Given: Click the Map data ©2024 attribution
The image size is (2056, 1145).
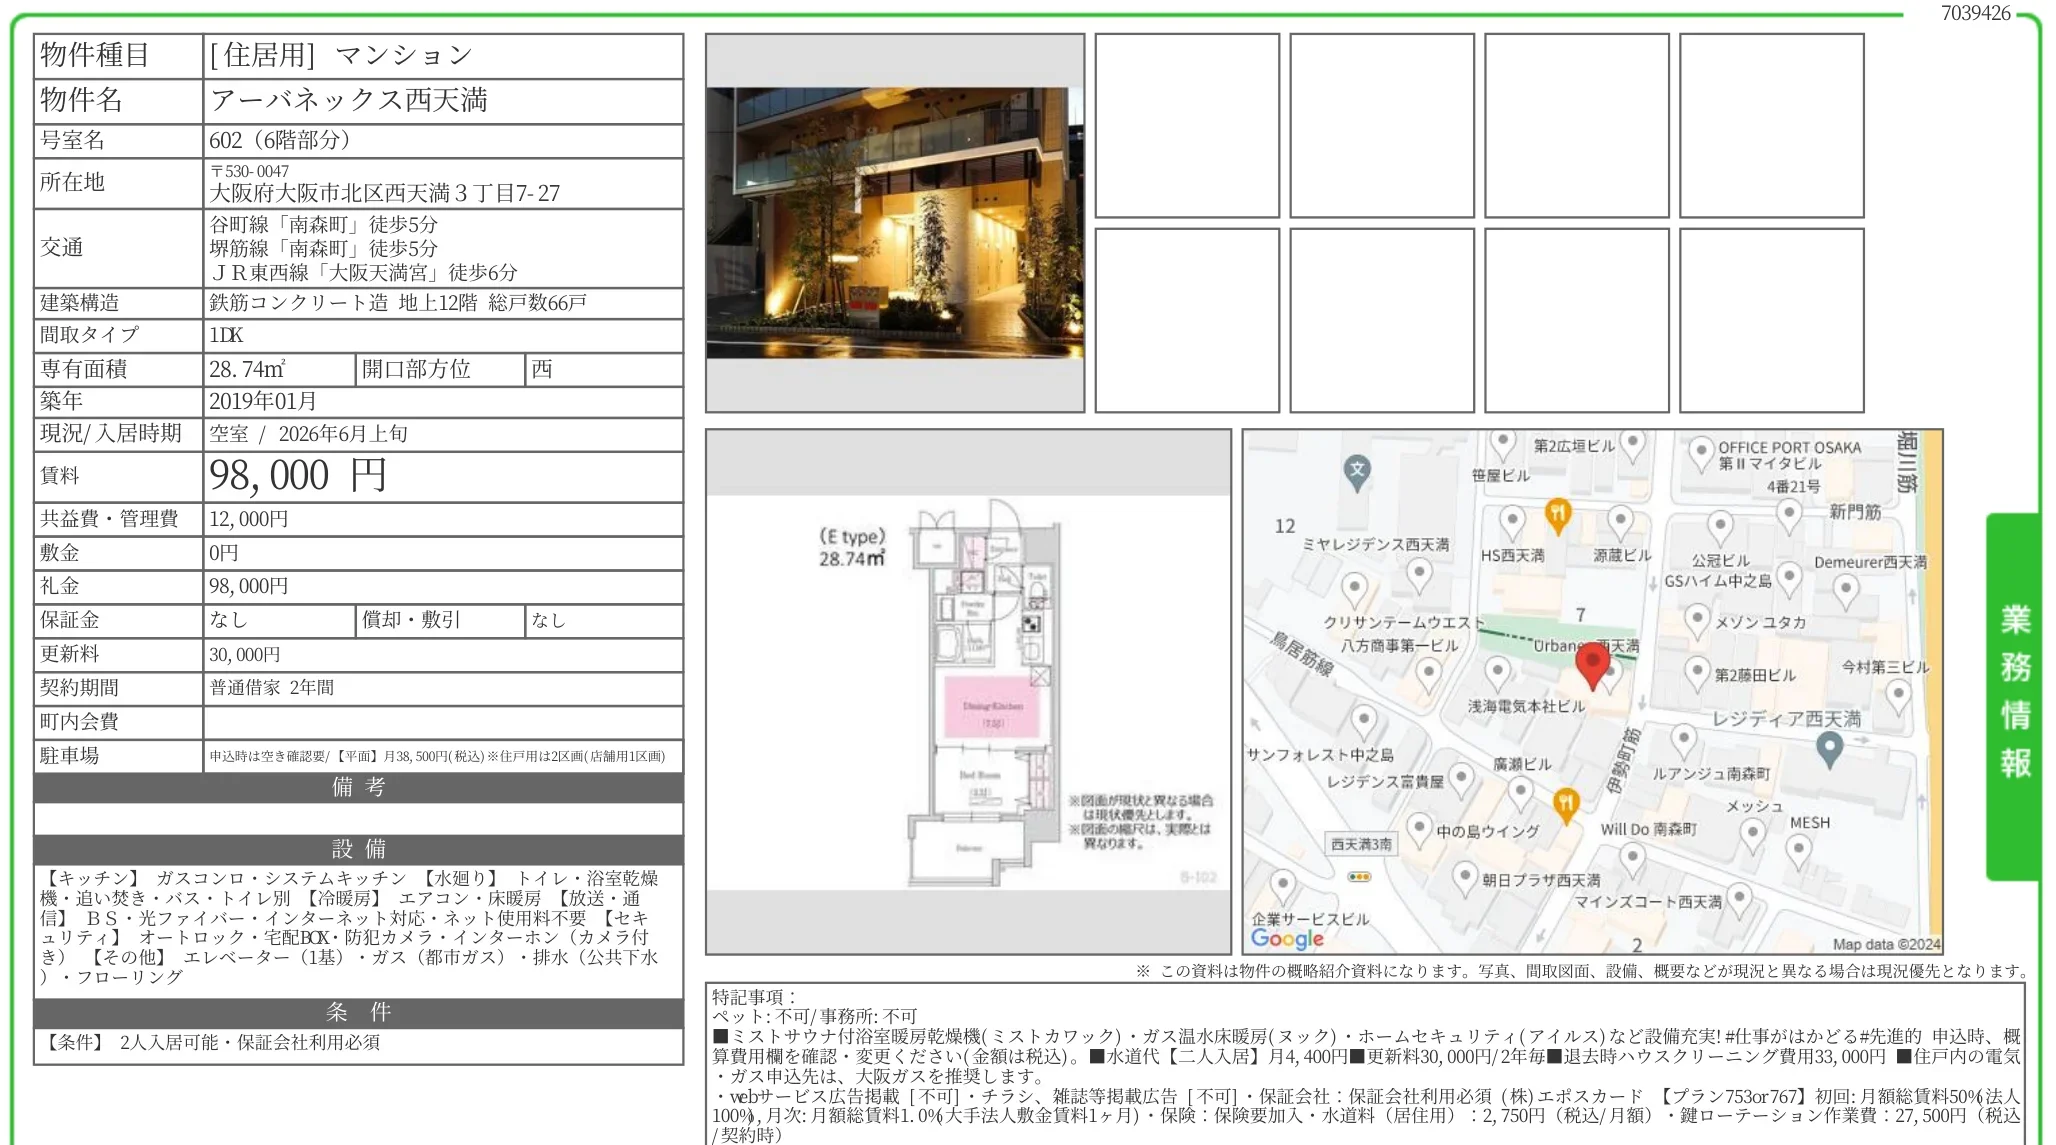Looking at the screenshot, I should click(x=1885, y=944).
